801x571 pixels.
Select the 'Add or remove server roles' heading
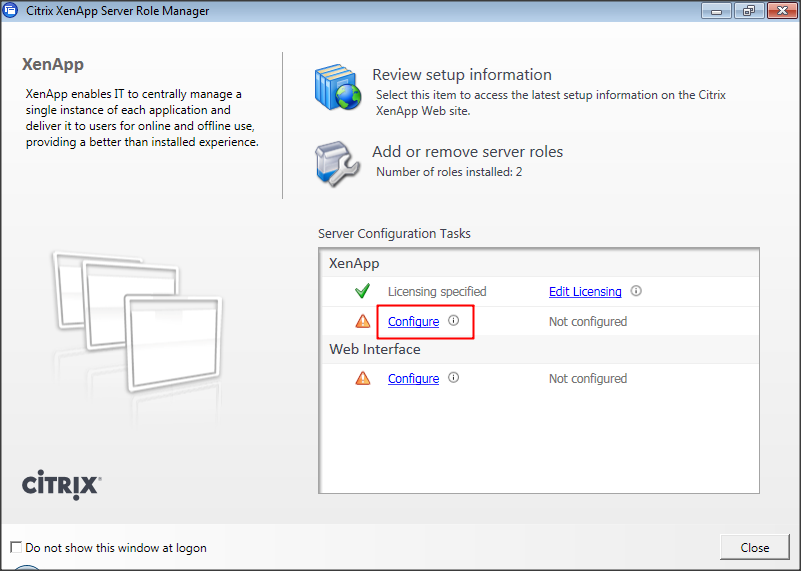467,152
